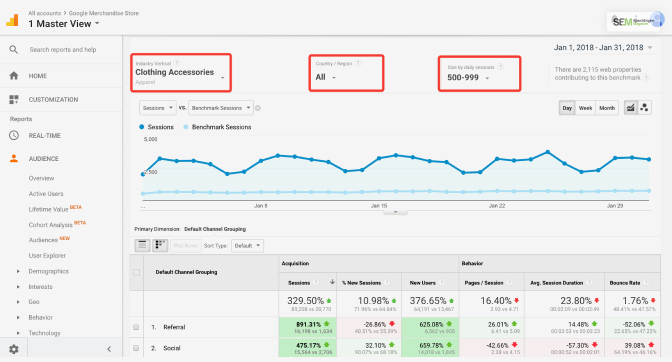
Task: Select the Week chart interval tab
Action: [585, 108]
